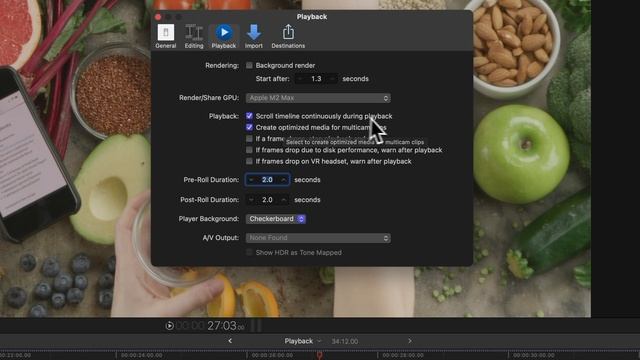Viewport: 640px width, 360px height.
Task: Click the Start after seconds field
Action: [x=316, y=79]
